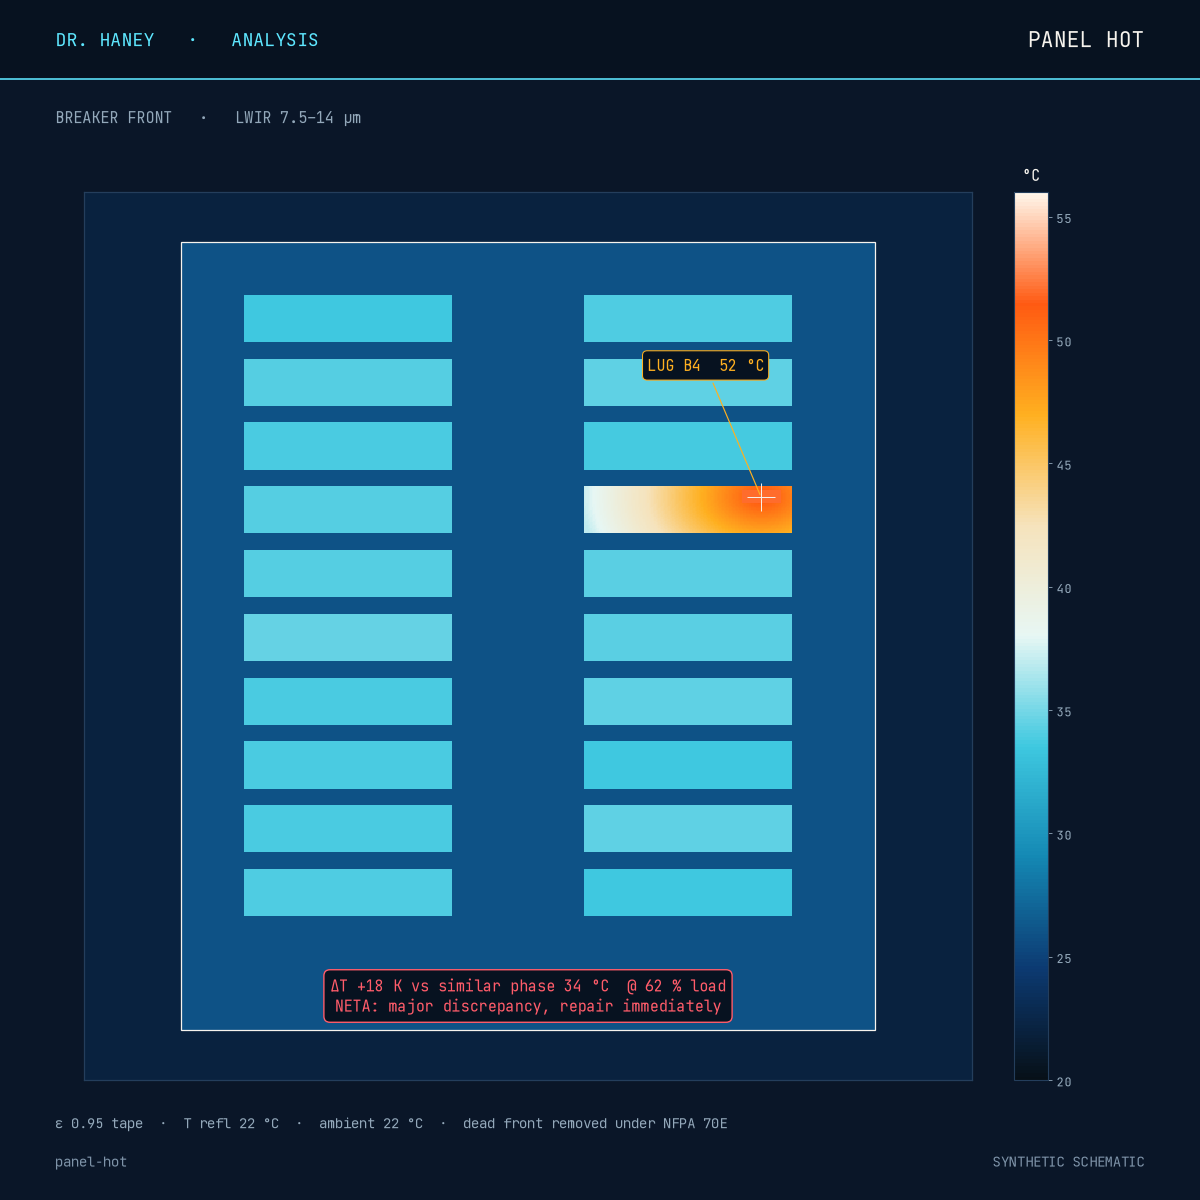This screenshot has width=1200, height=1200.
Task: Click the LWIR 7.5–14 µm band label
Action: tap(298, 118)
